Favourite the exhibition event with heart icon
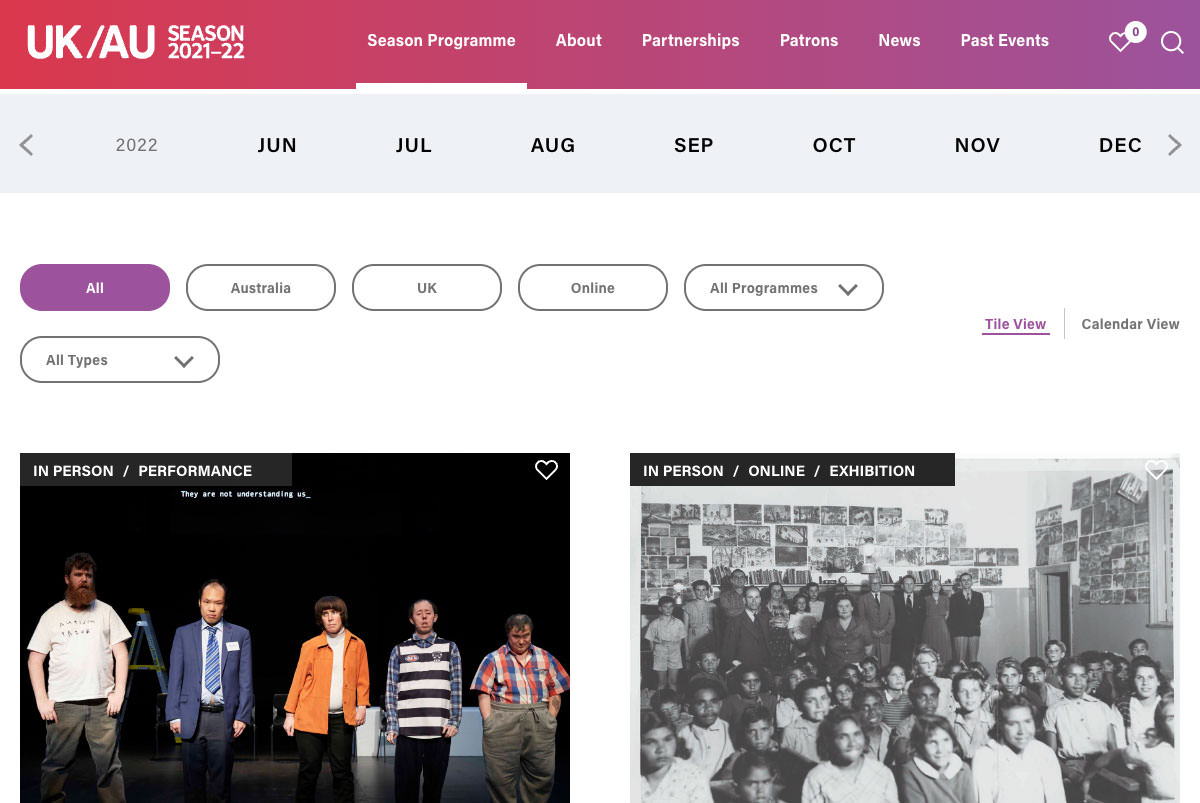The height and width of the screenshot is (803, 1200). [1156, 470]
